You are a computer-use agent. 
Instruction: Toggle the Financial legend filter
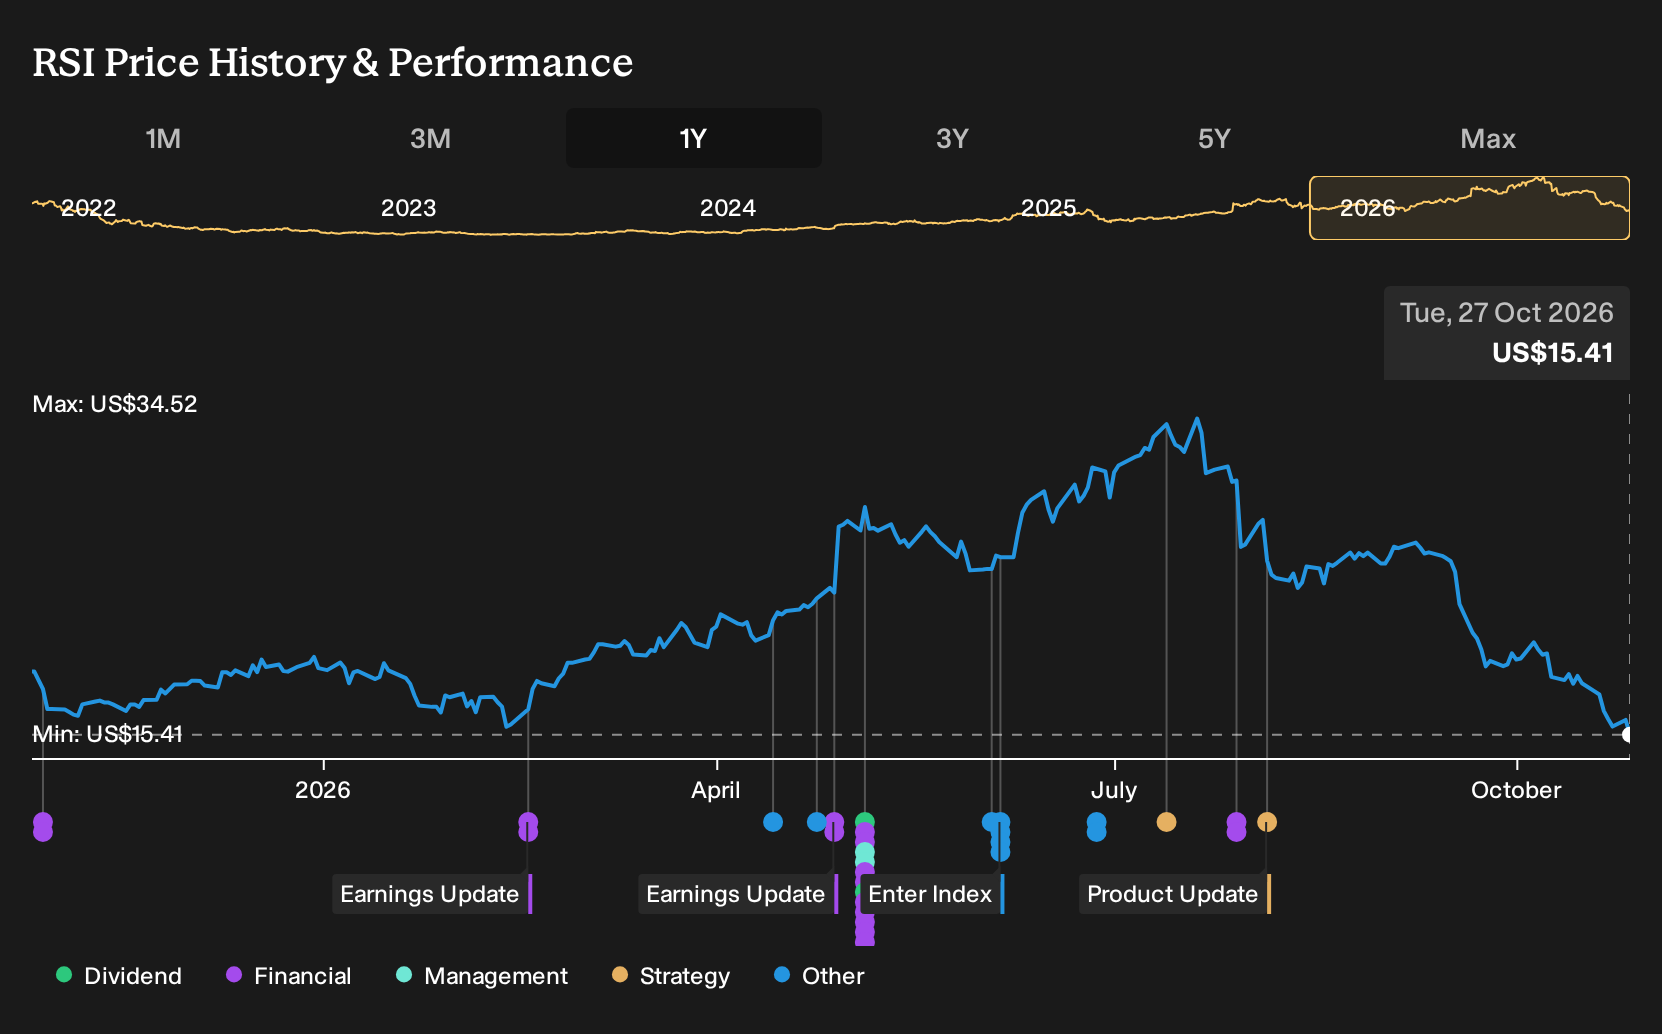289,976
